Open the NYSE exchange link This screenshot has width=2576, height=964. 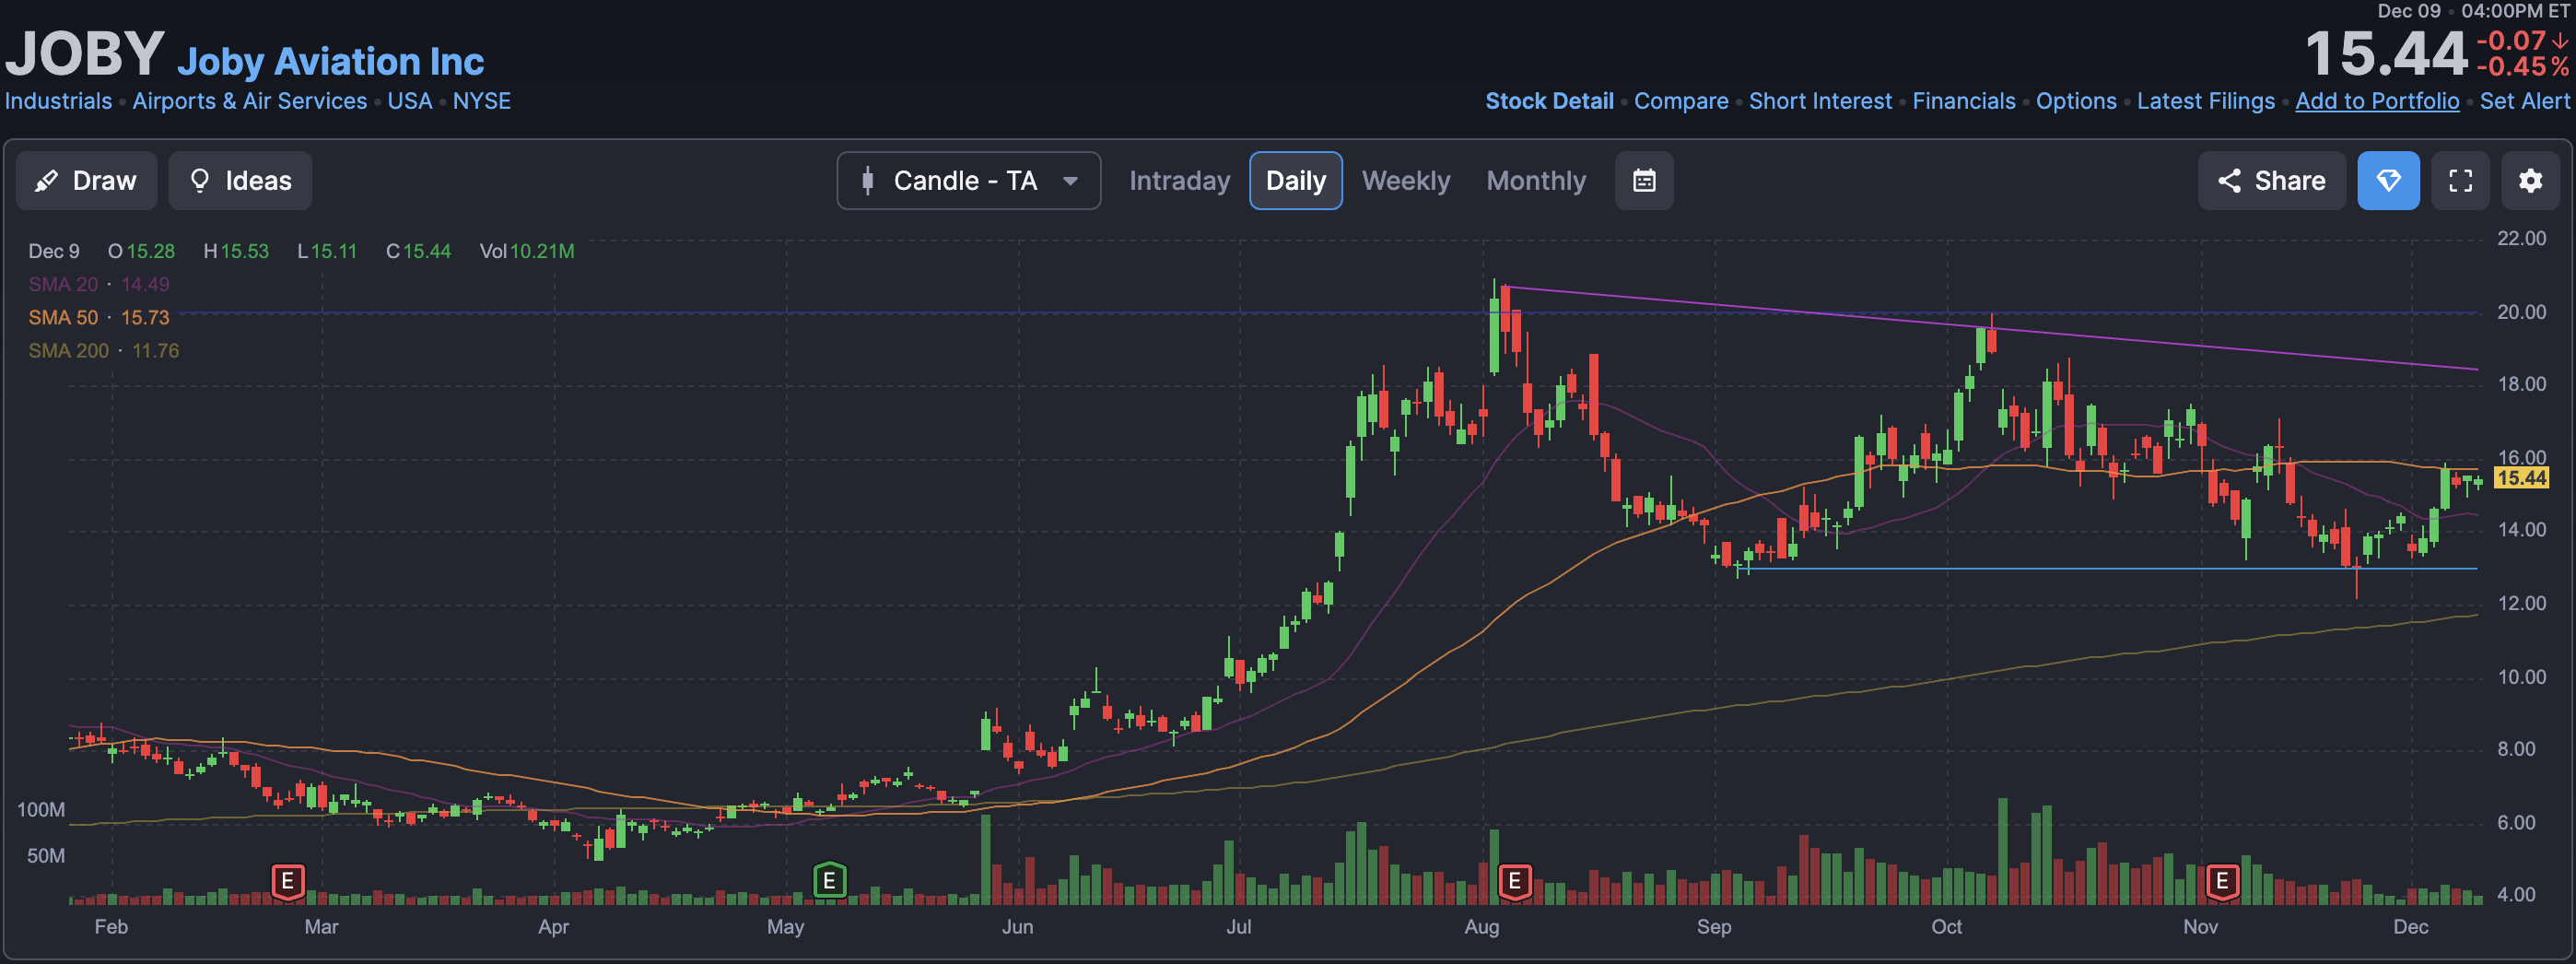(x=482, y=101)
